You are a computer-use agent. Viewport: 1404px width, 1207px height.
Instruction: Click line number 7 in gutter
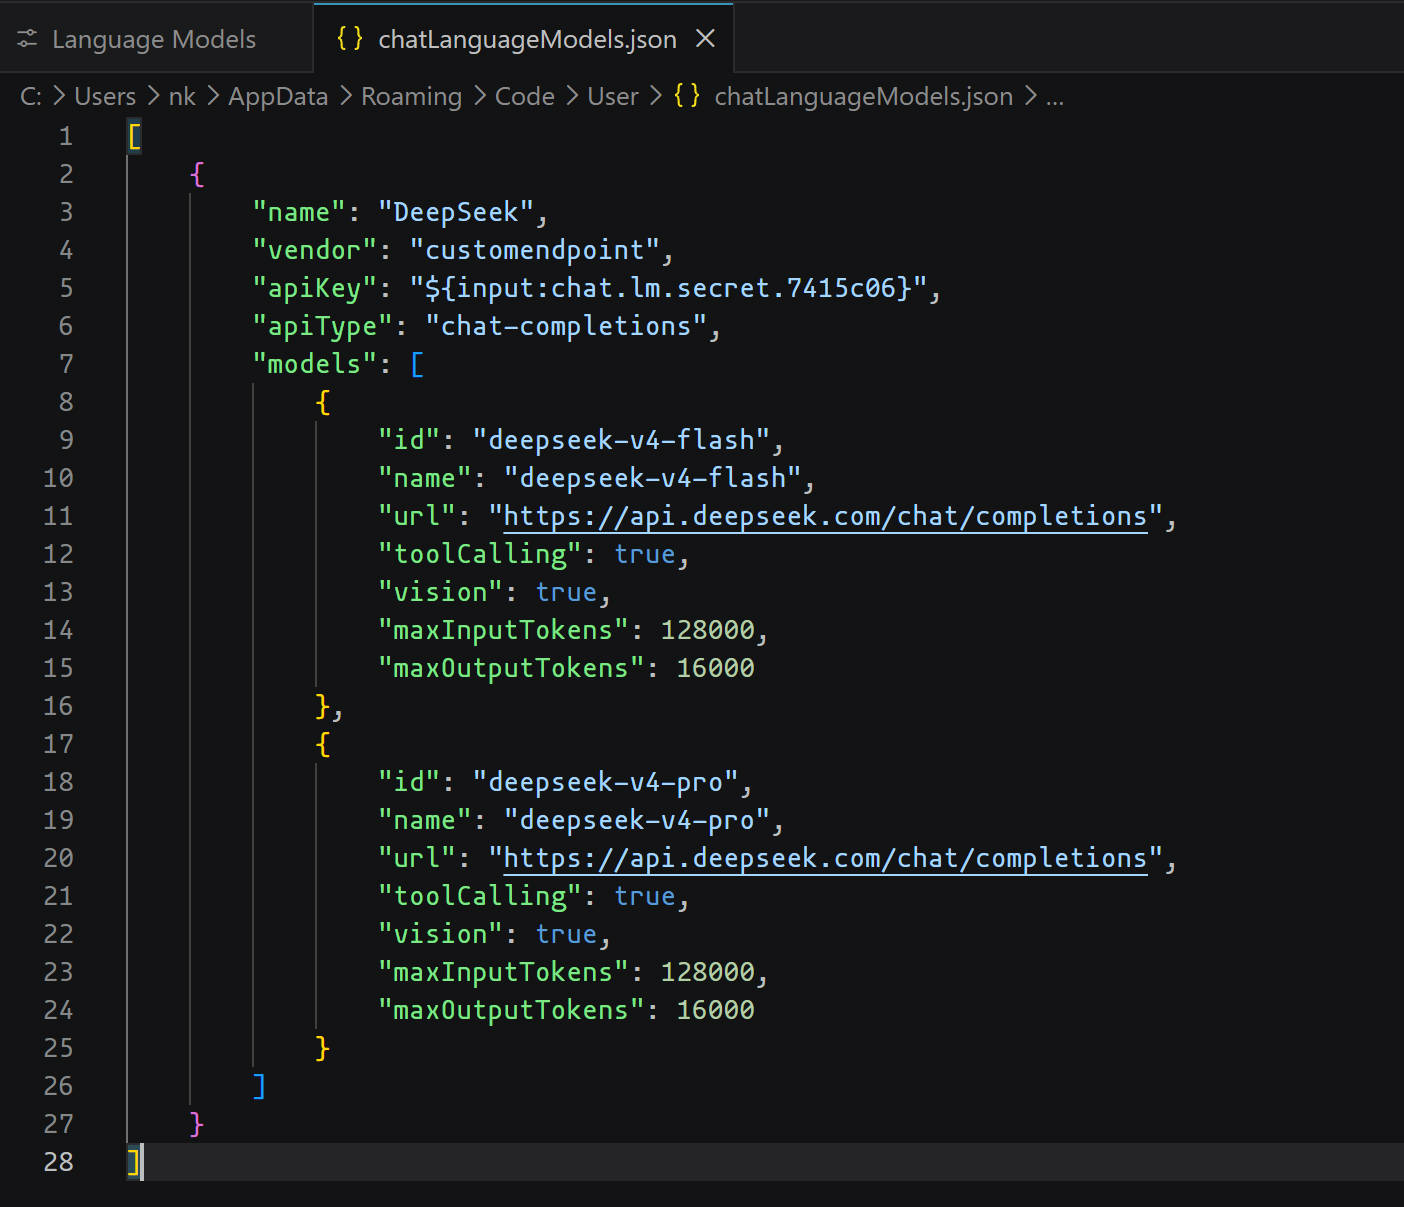tap(66, 364)
